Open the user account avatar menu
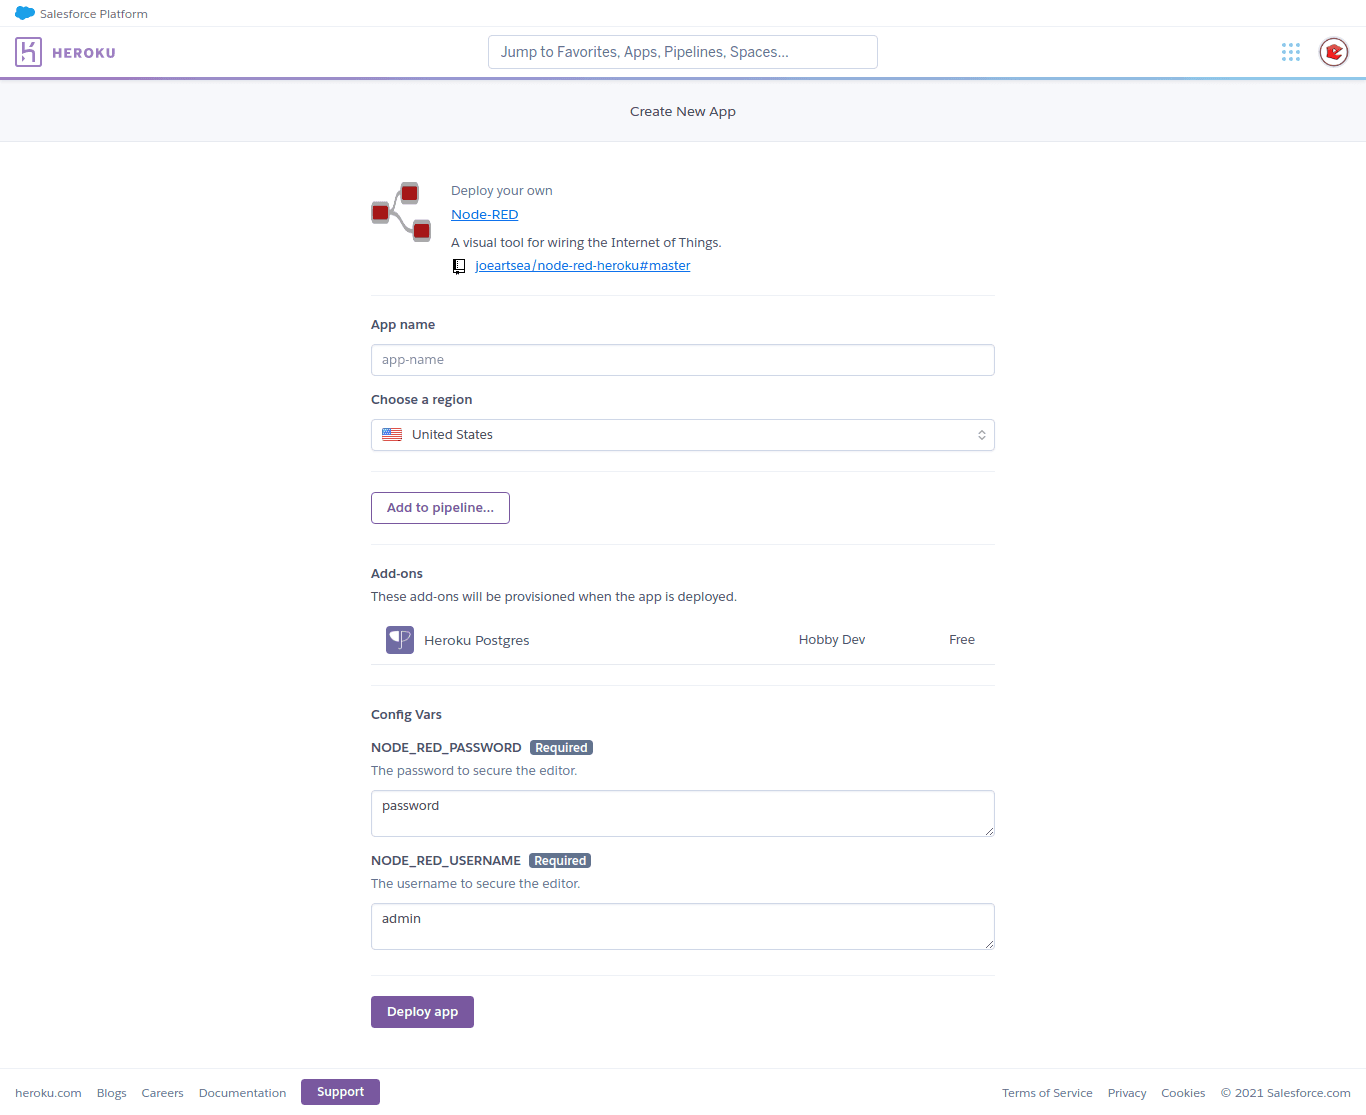Viewport: 1366px width, 1115px height. [1334, 52]
